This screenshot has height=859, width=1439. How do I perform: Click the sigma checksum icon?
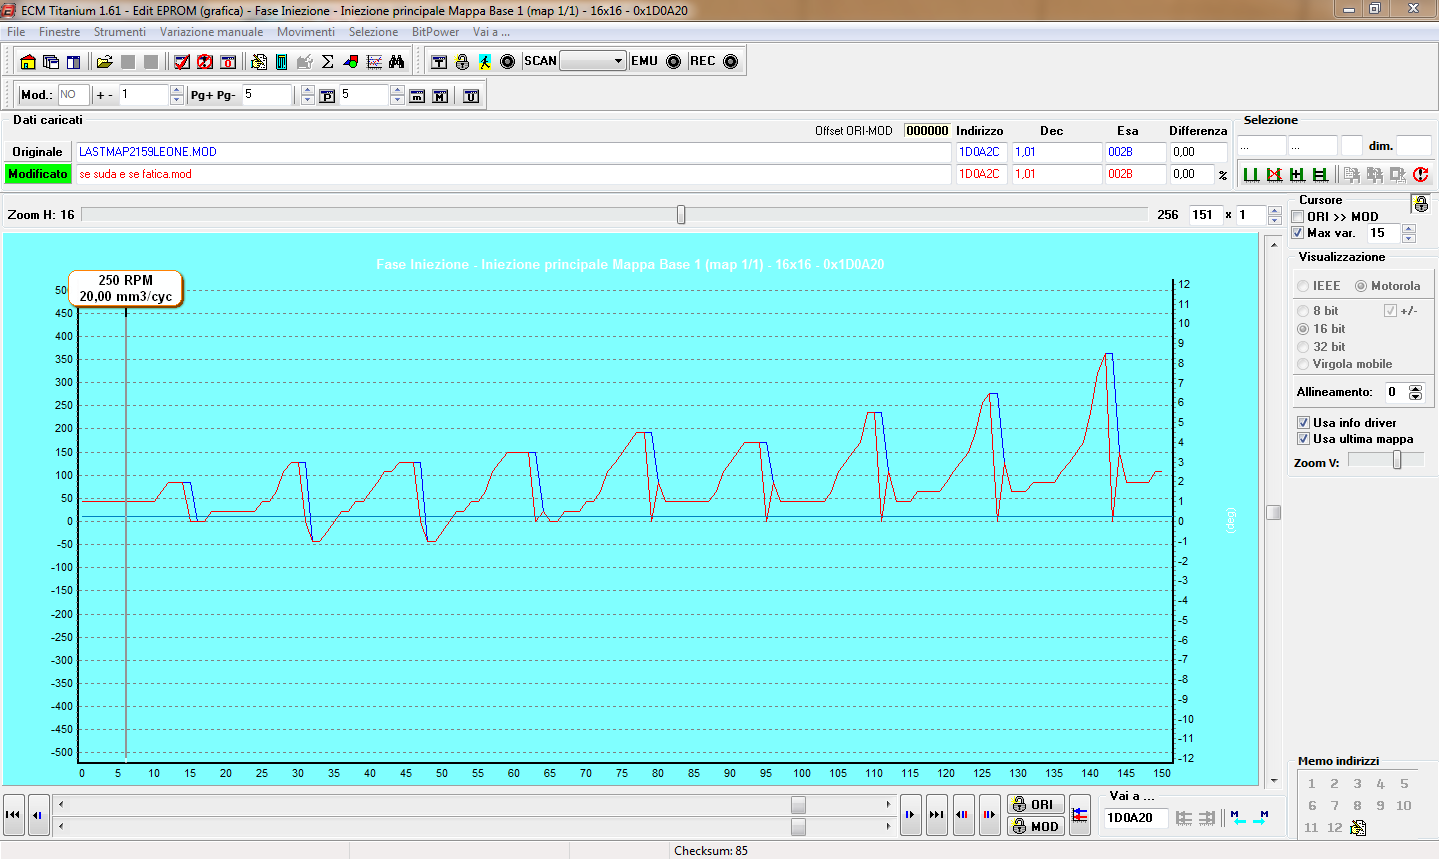tap(327, 62)
